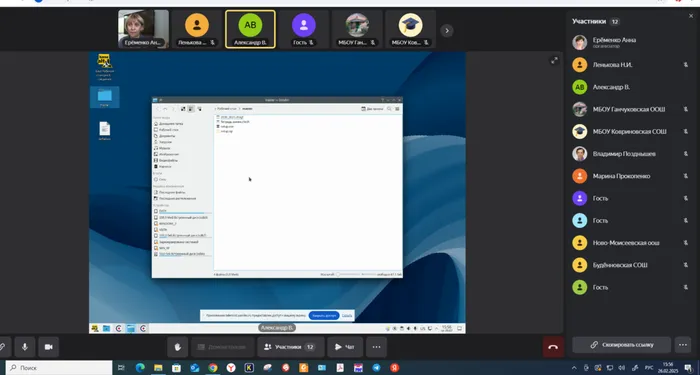This screenshot has width=700, height=375.
Task: Click Скопировать ссылку button
Action: (621, 345)
